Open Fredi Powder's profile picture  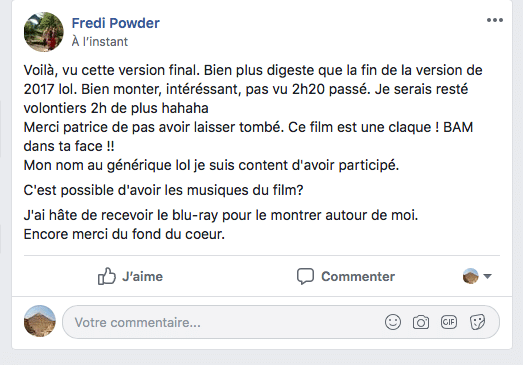pyautogui.click(x=44, y=32)
